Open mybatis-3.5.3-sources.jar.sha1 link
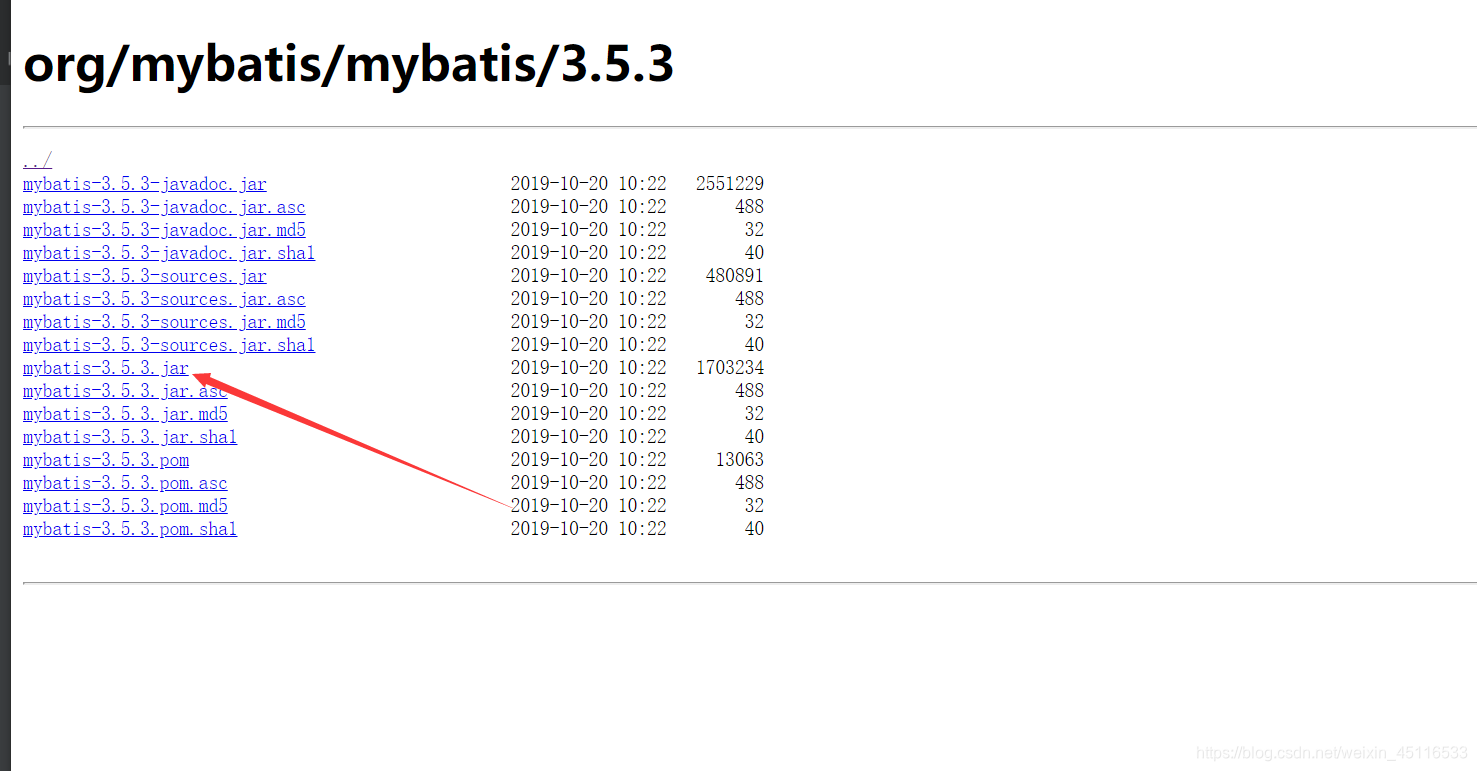Image resolution: width=1477 pixels, height=771 pixels. point(169,345)
